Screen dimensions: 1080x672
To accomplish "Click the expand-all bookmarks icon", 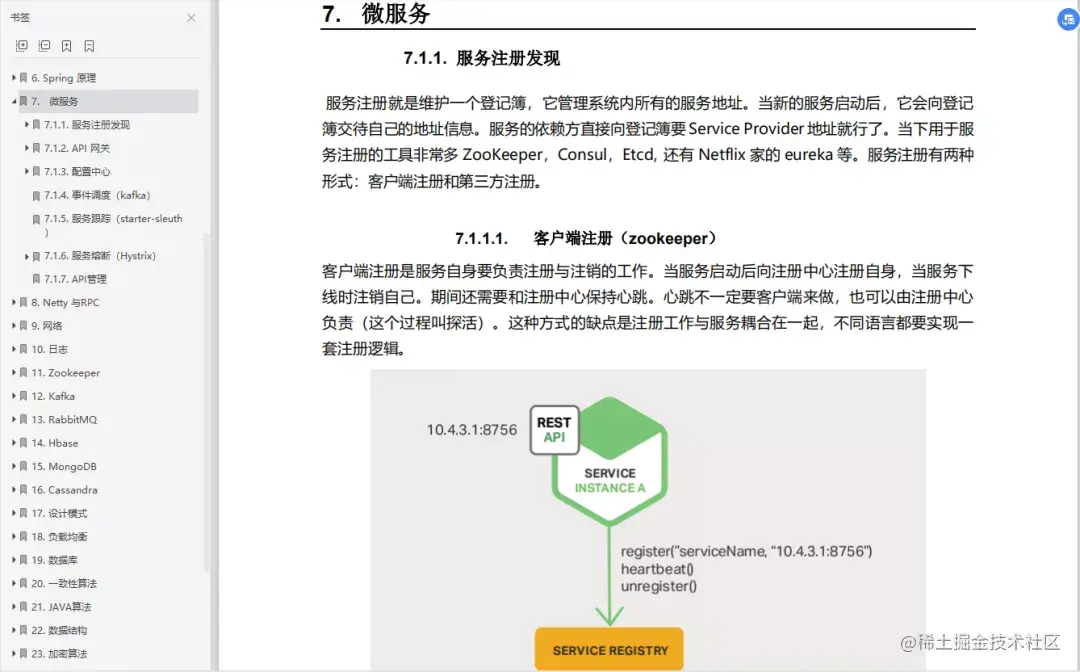I will (x=20, y=45).
